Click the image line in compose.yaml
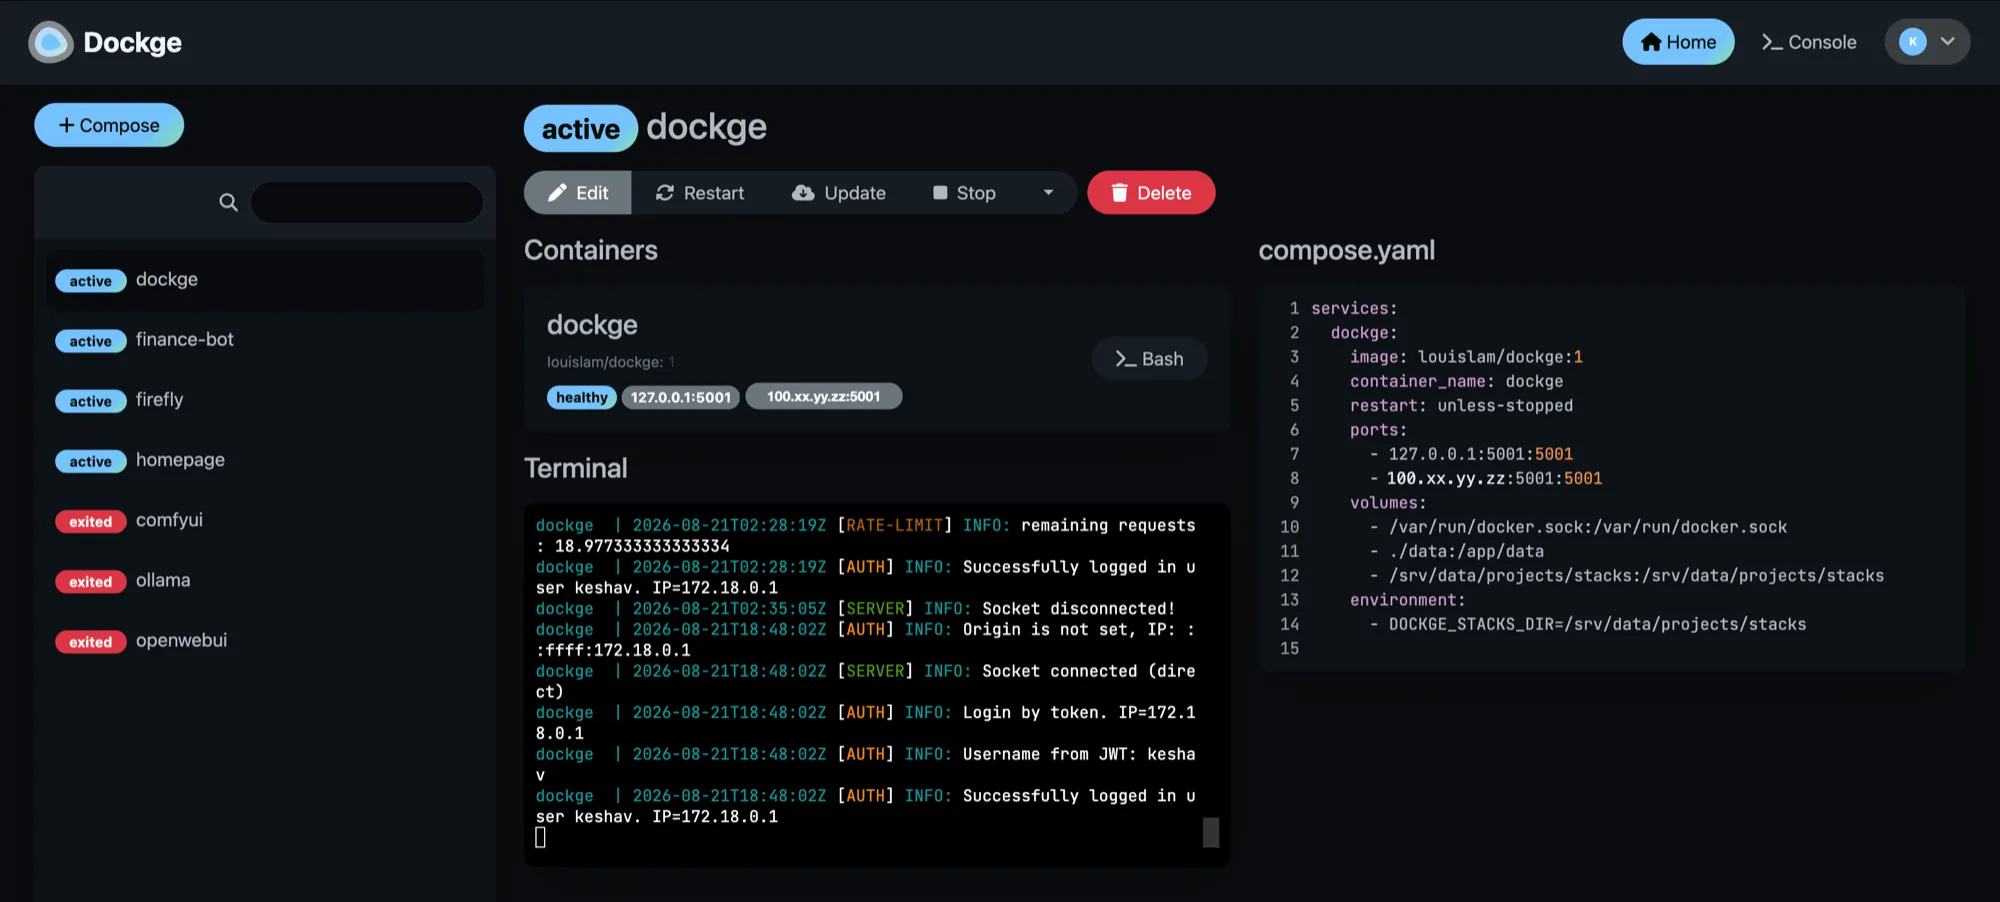The height and width of the screenshot is (902, 2000). 1466,357
